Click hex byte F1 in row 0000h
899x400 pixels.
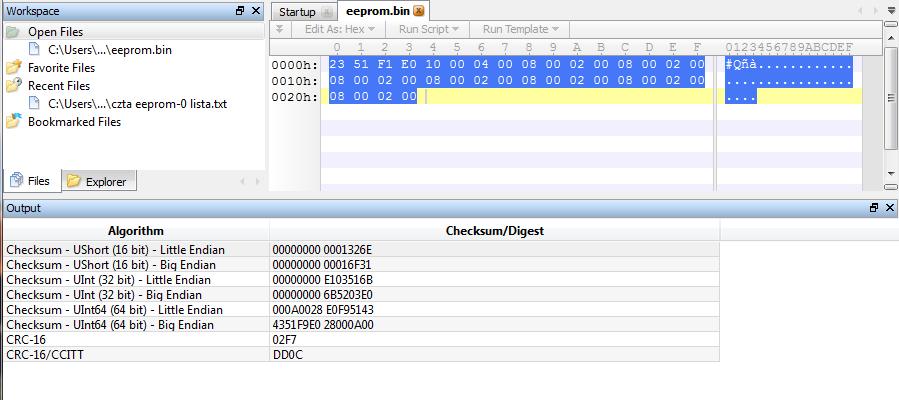(x=385, y=65)
